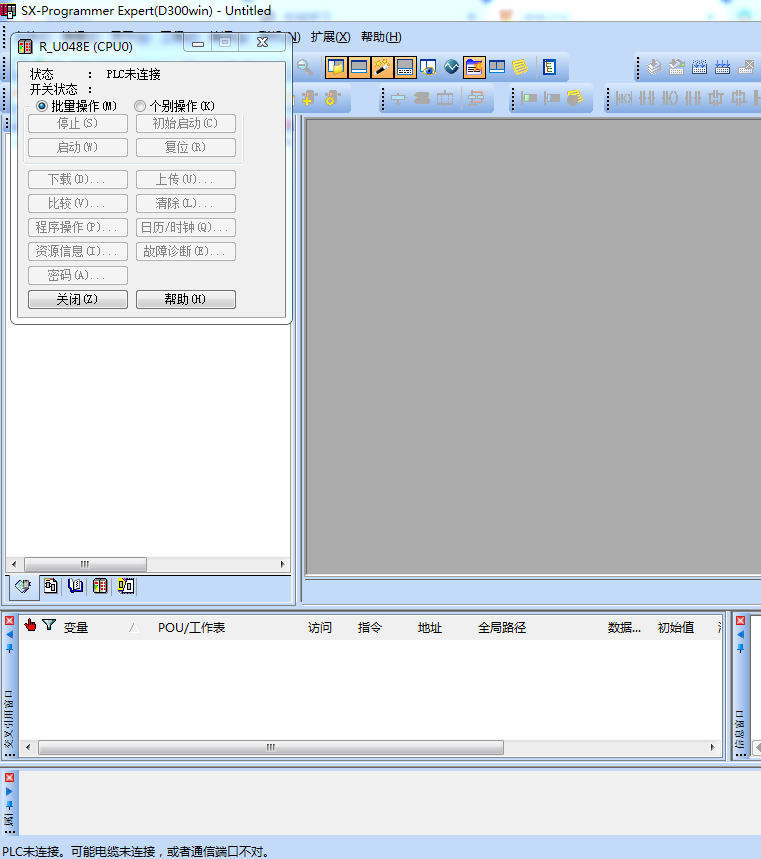Click the 关闭(Z) button in dialog
Screen dimensions: 761x859
click(x=77, y=300)
